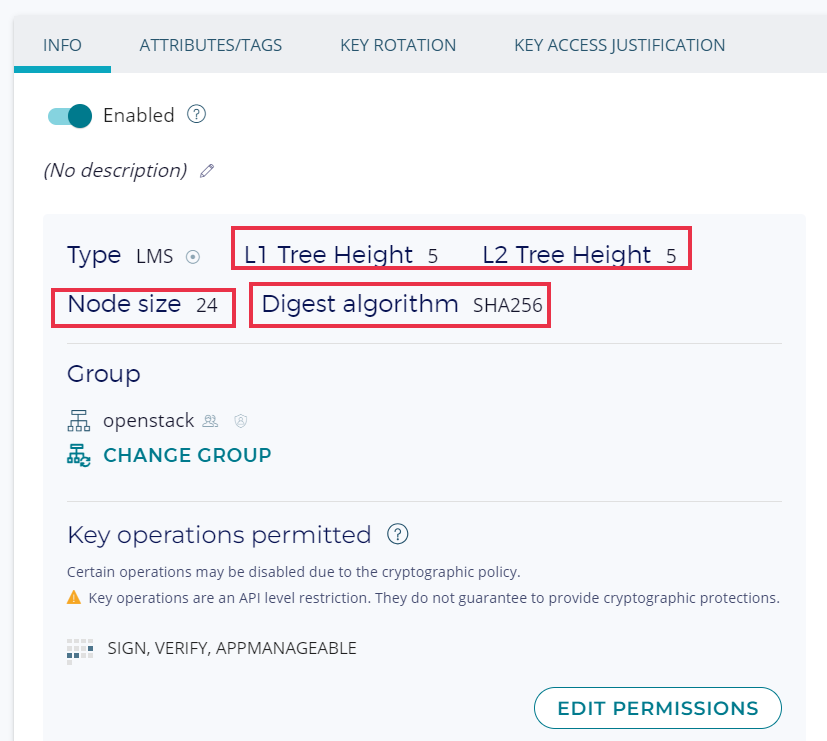The image size is (827, 741).
Task: Switch to the INFO tab
Action: (62, 45)
